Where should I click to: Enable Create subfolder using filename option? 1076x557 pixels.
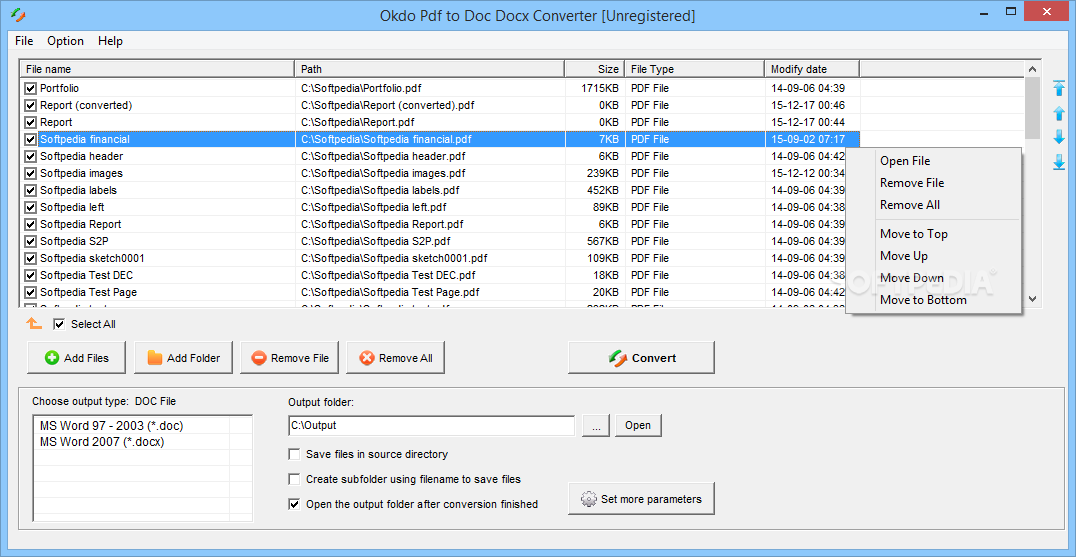pyautogui.click(x=294, y=479)
